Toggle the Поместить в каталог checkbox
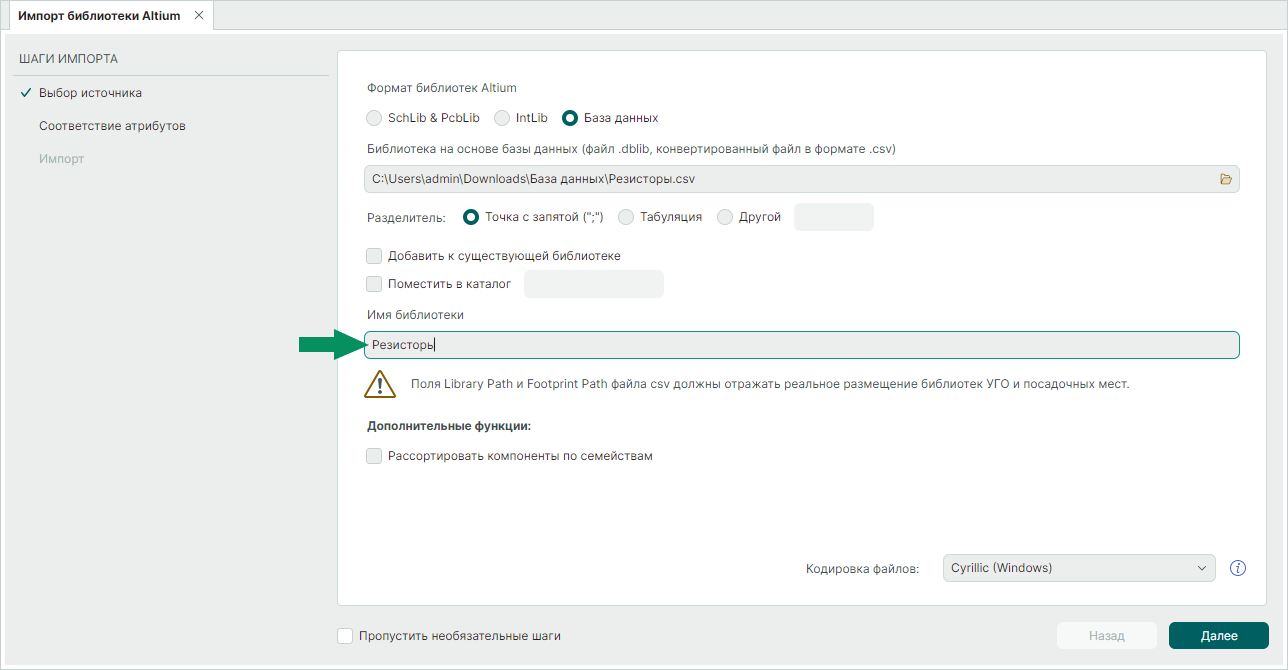Image resolution: width=1288 pixels, height=670 pixels. tap(375, 284)
